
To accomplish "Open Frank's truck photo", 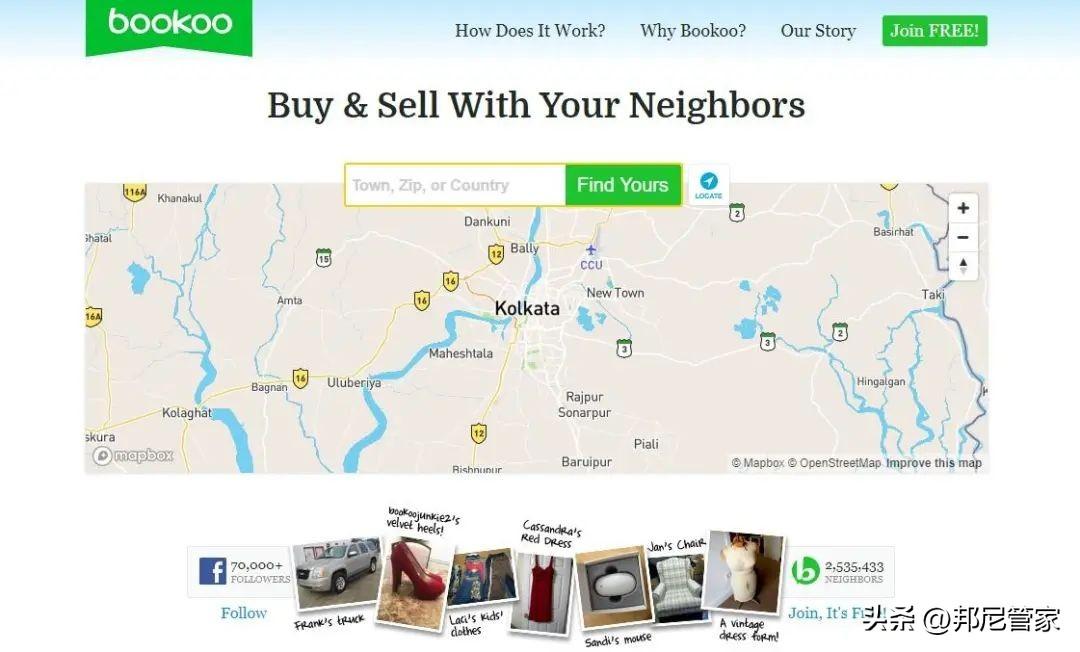I will click(337, 576).
